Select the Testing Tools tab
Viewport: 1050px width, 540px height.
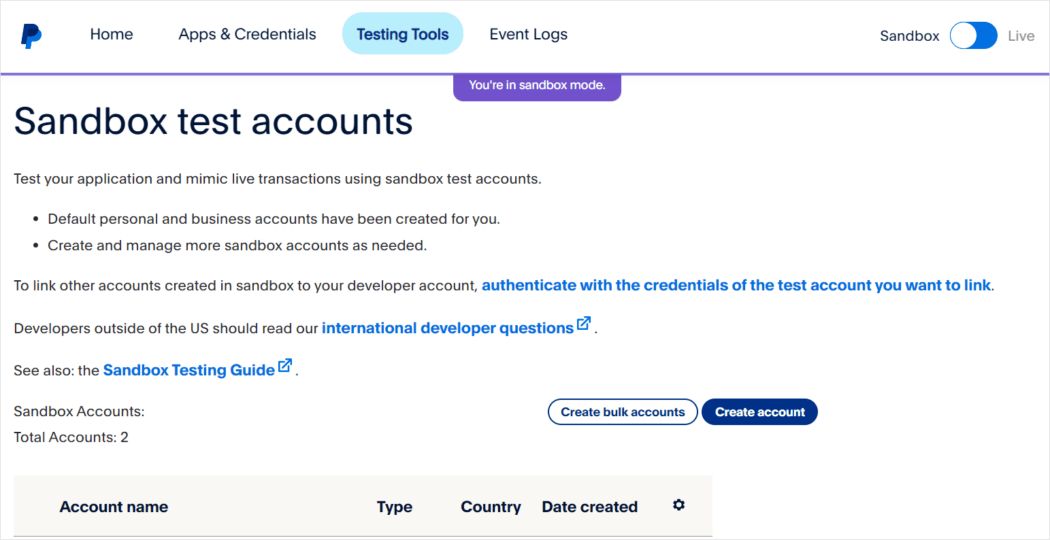tap(402, 34)
